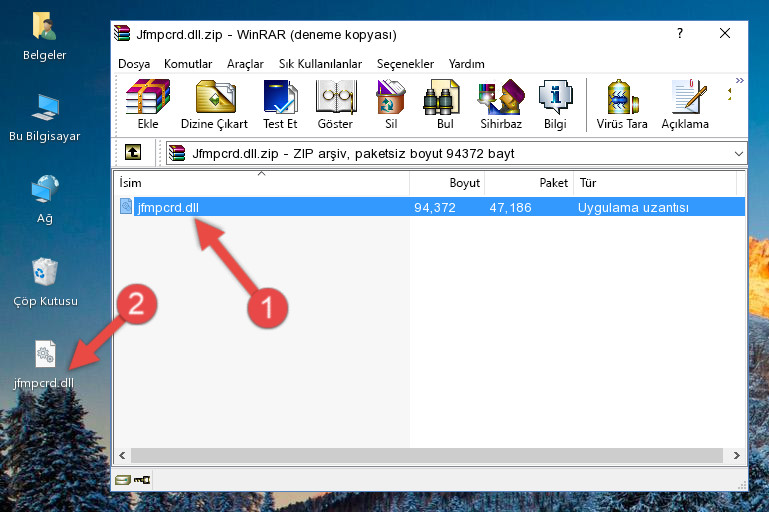This screenshot has width=769, height=512.
Task: Open the Dosya menu
Action: [x=134, y=64]
